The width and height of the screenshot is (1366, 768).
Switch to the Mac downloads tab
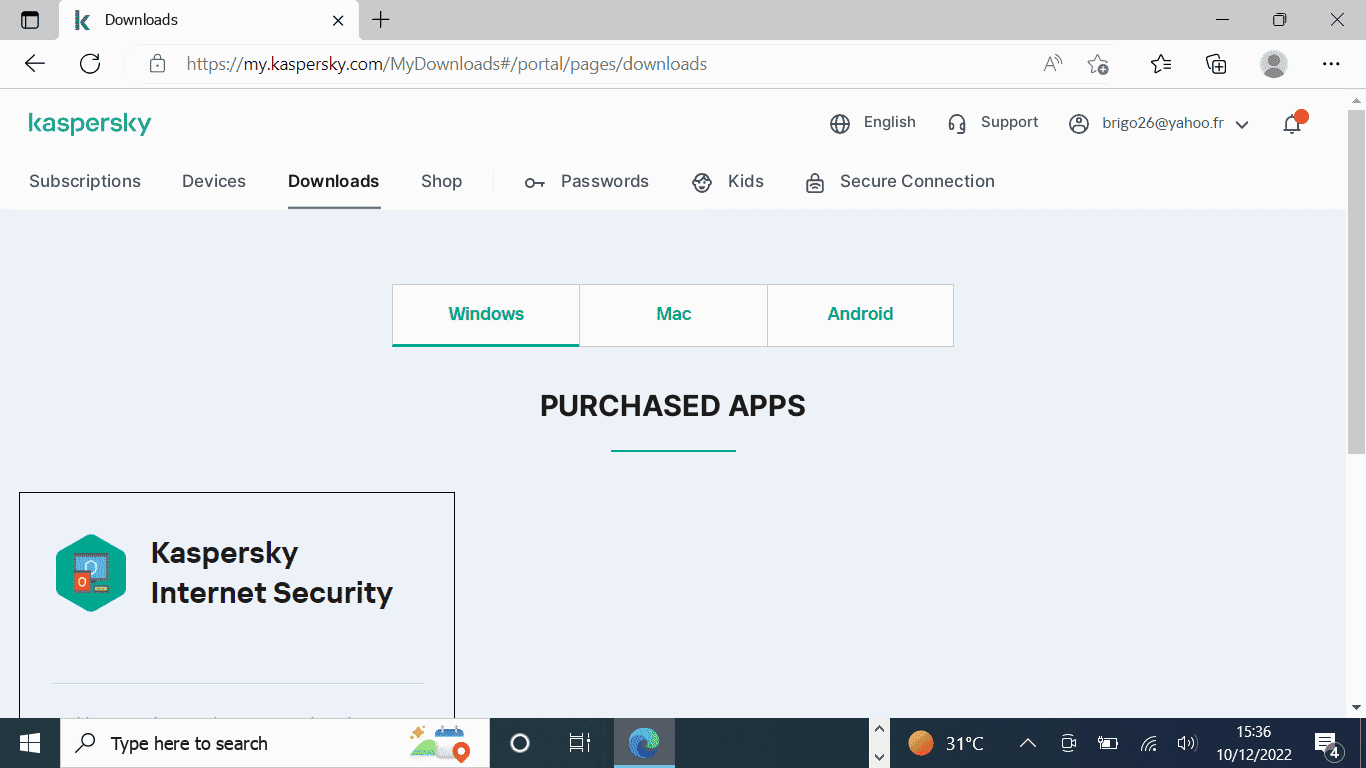pos(674,315)
